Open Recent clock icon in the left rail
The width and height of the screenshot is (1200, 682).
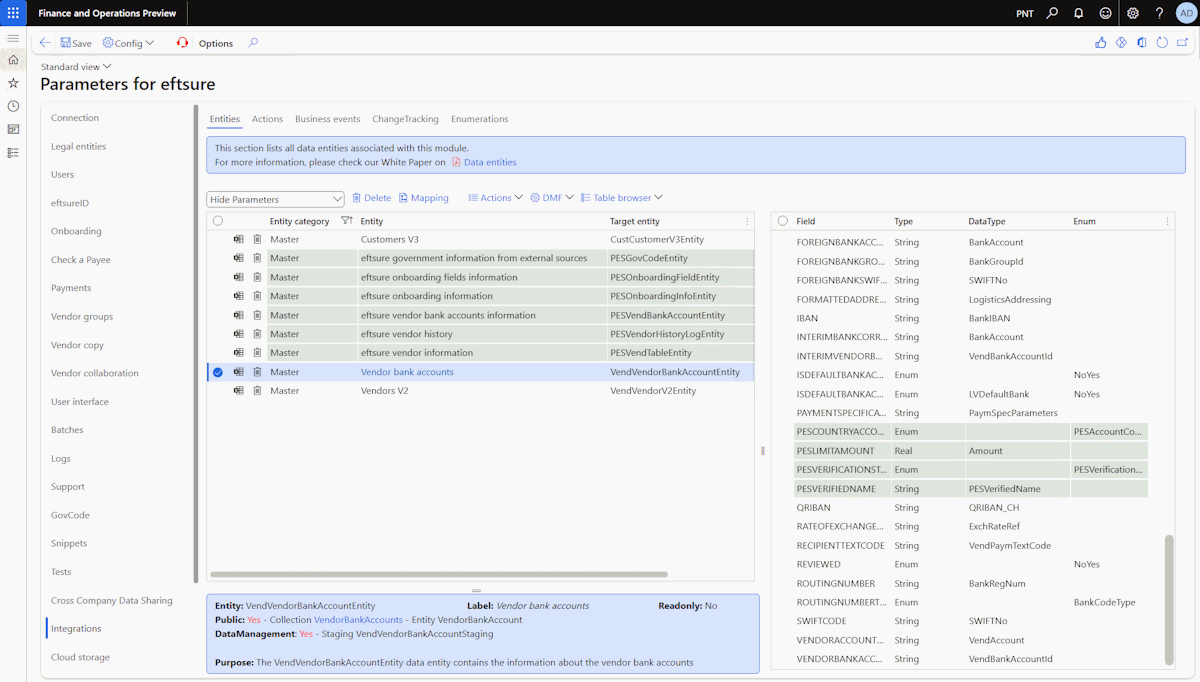[13, 106]
